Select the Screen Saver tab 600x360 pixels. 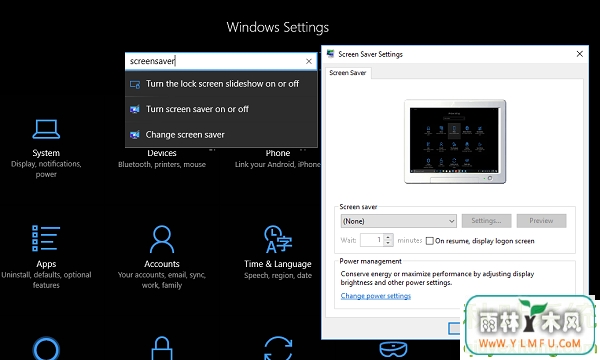[348, 73]
